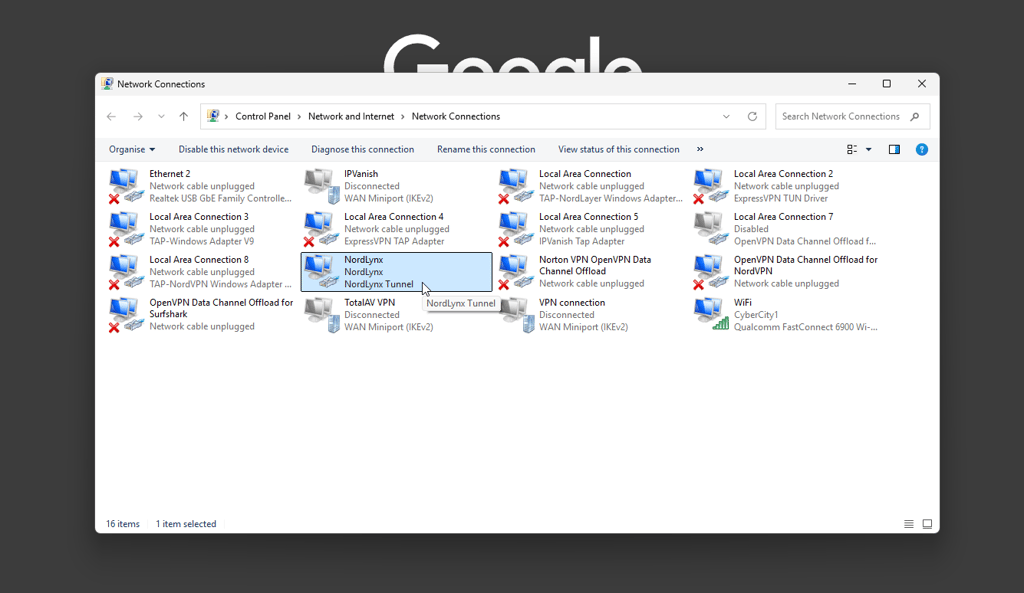Click 'Qualcomm FastConnect 6900 Wi-...' text
The image size is (1024, 593).
(x=805, y=327)
